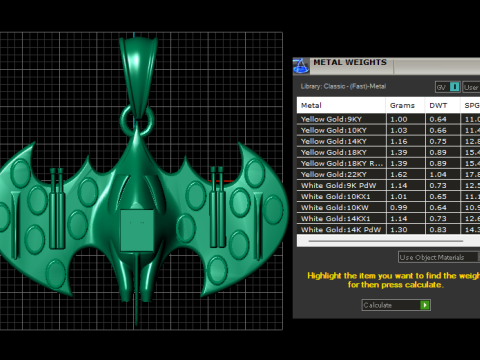Click the 0.75 DWT value for 14KY
The height and width of the screenshot is (360, 480).
click(x=438, y=141)
